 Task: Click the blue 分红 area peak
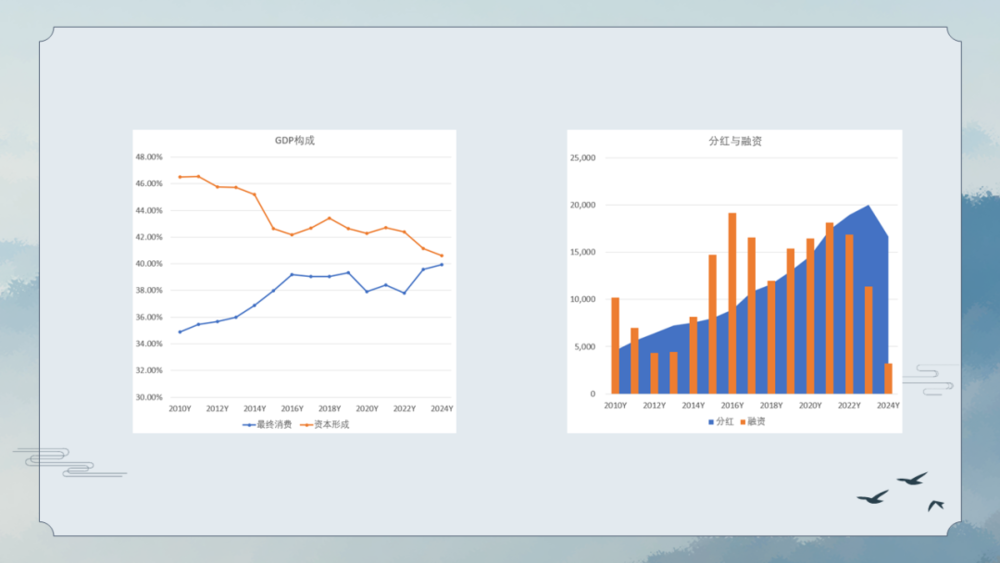[x=868, y=207]
